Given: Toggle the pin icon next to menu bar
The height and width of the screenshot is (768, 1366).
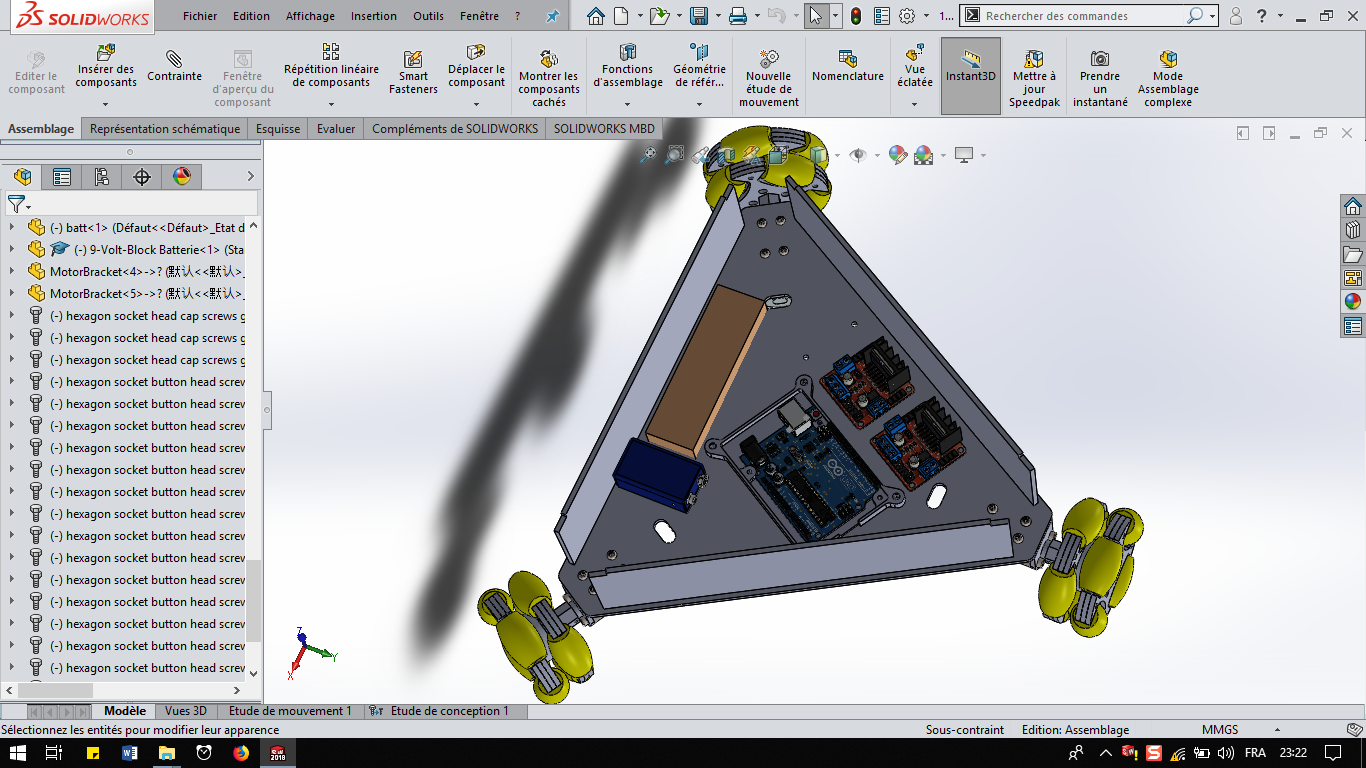Looking at the screenshot, I should pos(552,16).
